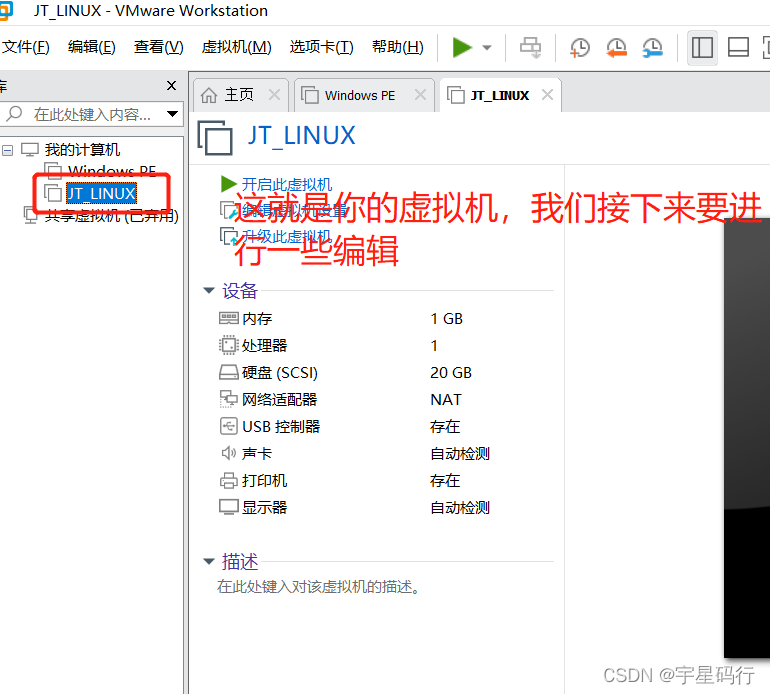Take a snapshot of this virtual machine

[580, 48]
